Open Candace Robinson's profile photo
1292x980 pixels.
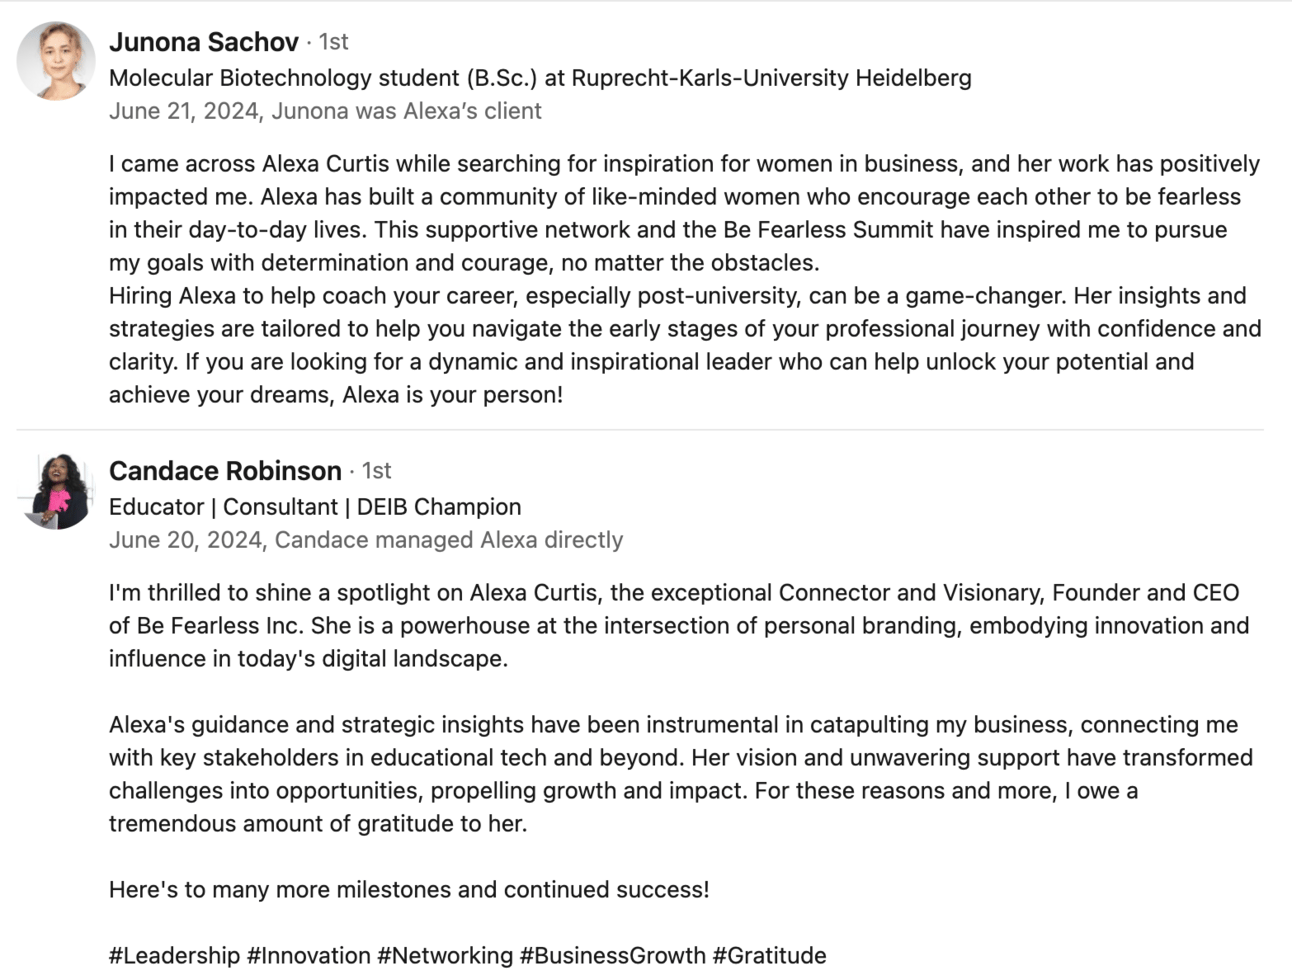(56, 490)
